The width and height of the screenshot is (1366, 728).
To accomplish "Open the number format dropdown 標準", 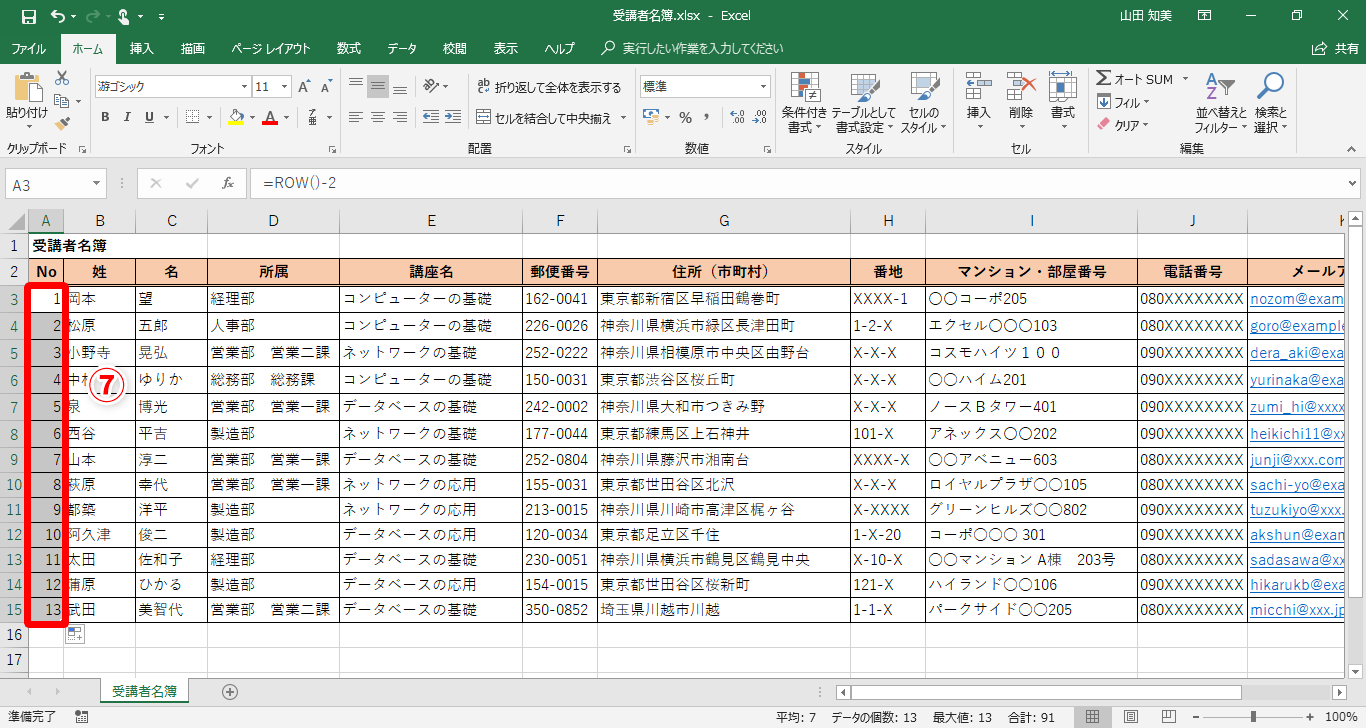I will (x=763, y=87).
